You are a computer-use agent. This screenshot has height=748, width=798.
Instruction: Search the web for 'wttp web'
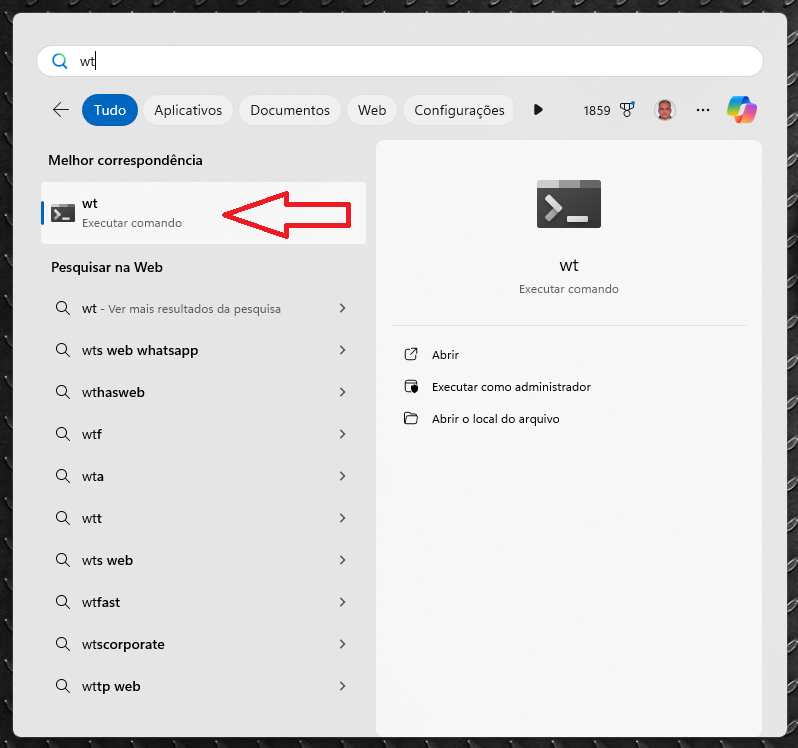coord(202,686)
